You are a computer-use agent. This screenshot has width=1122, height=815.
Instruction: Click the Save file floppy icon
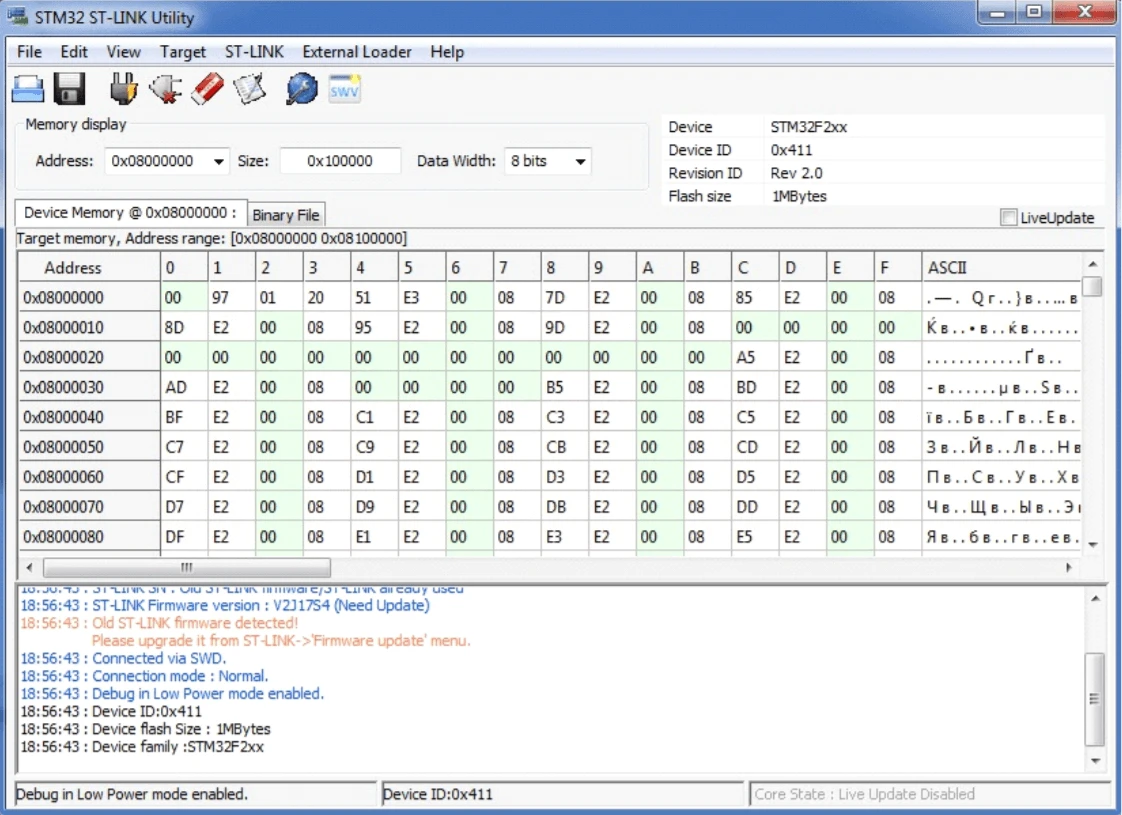tap(69, 89)
